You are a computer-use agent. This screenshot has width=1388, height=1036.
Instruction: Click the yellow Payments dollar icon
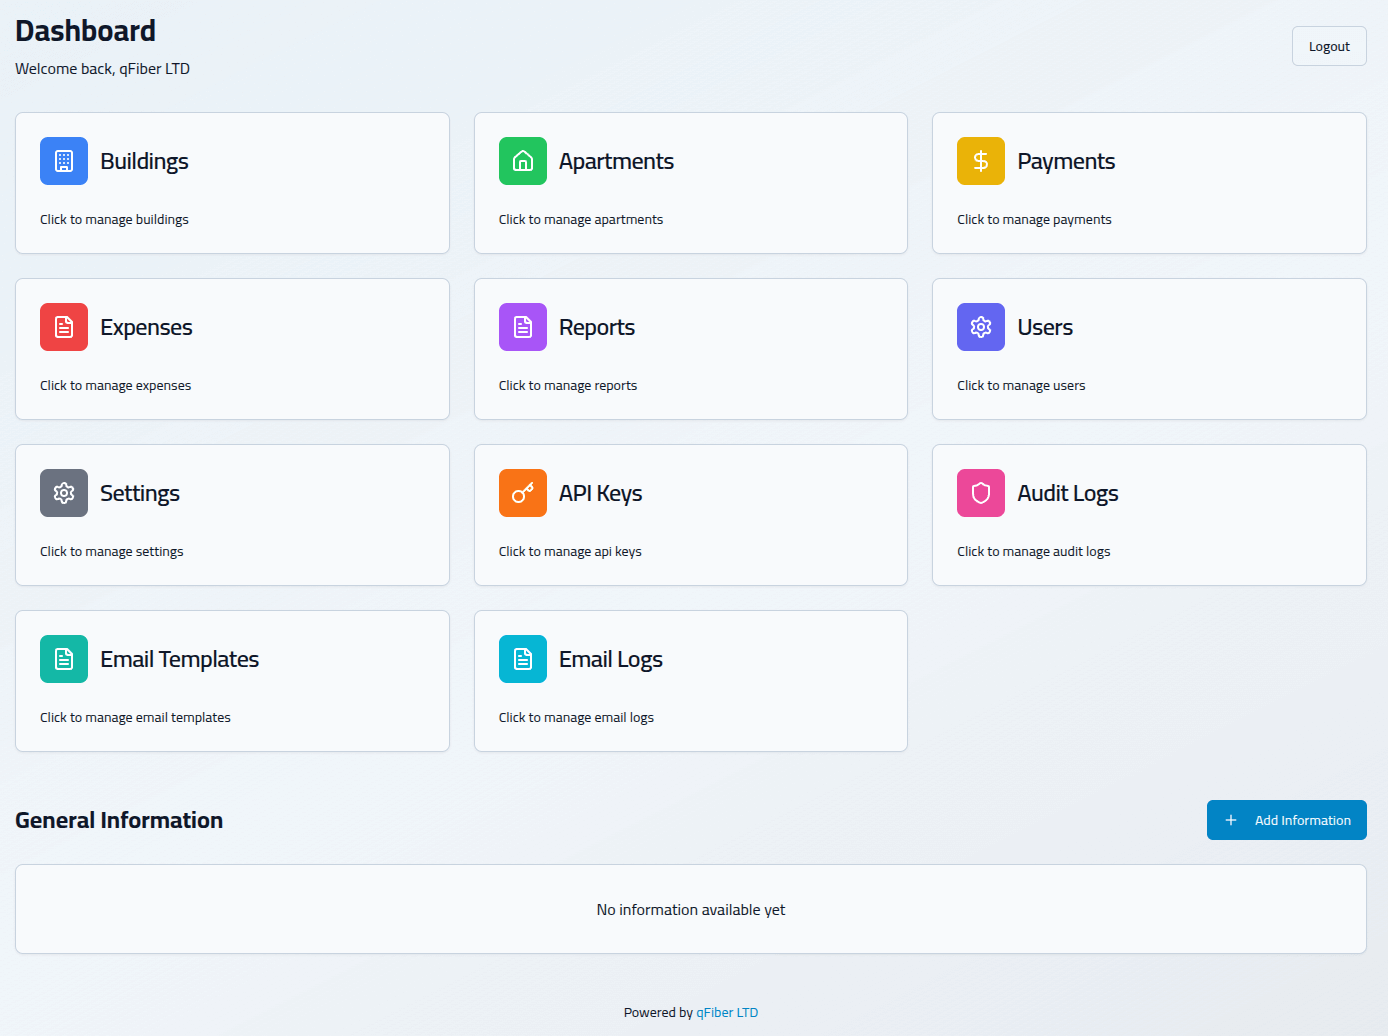click(x=981, y=161)
